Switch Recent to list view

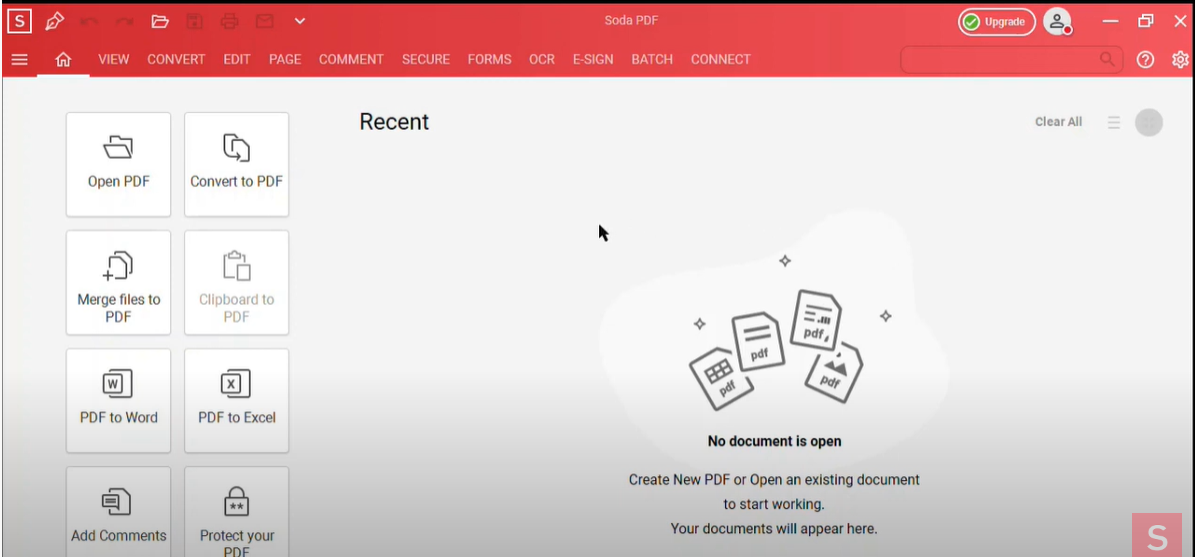(1114, 122)
